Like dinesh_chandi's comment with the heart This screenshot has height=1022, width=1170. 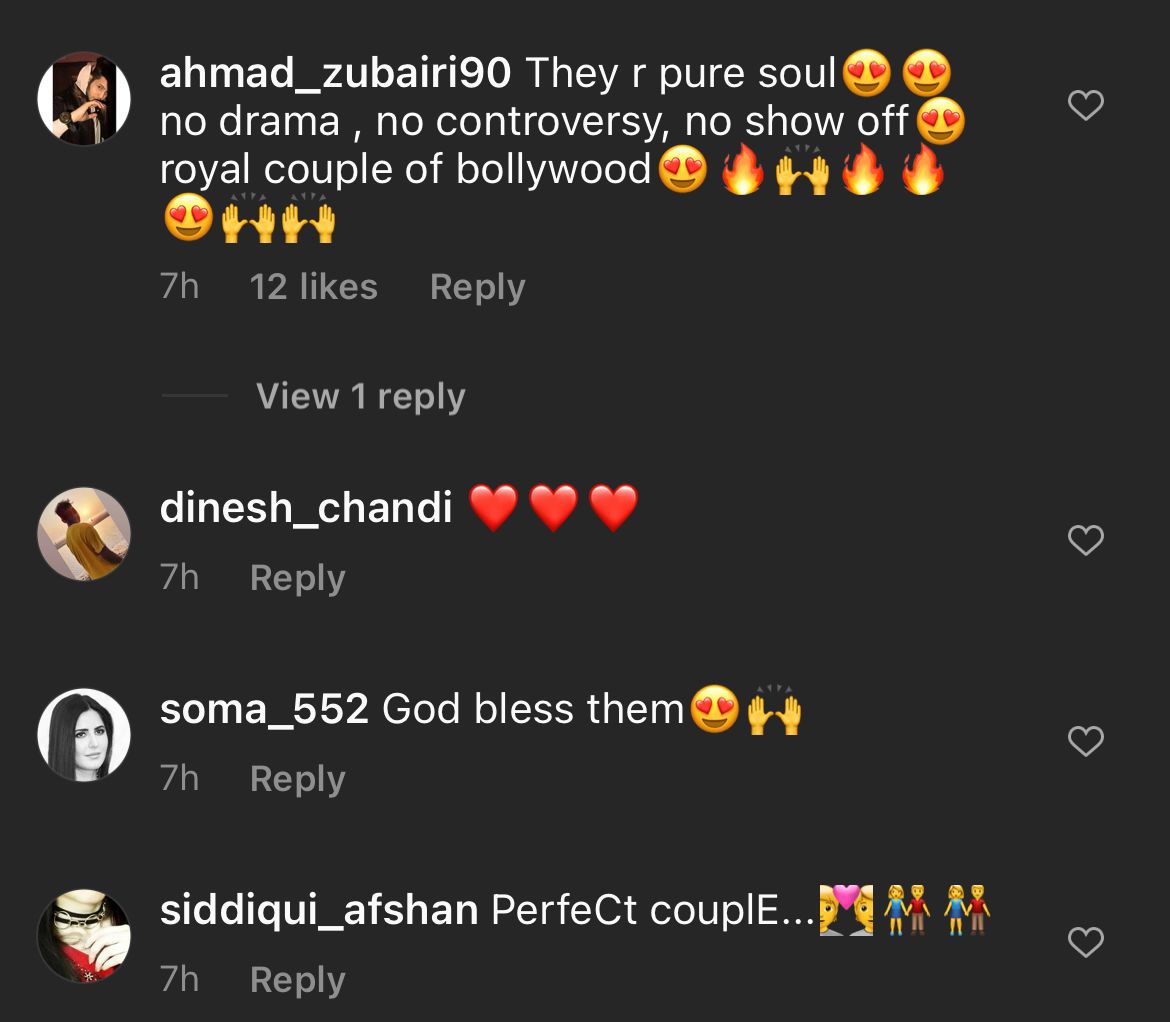pos(1086,540)
